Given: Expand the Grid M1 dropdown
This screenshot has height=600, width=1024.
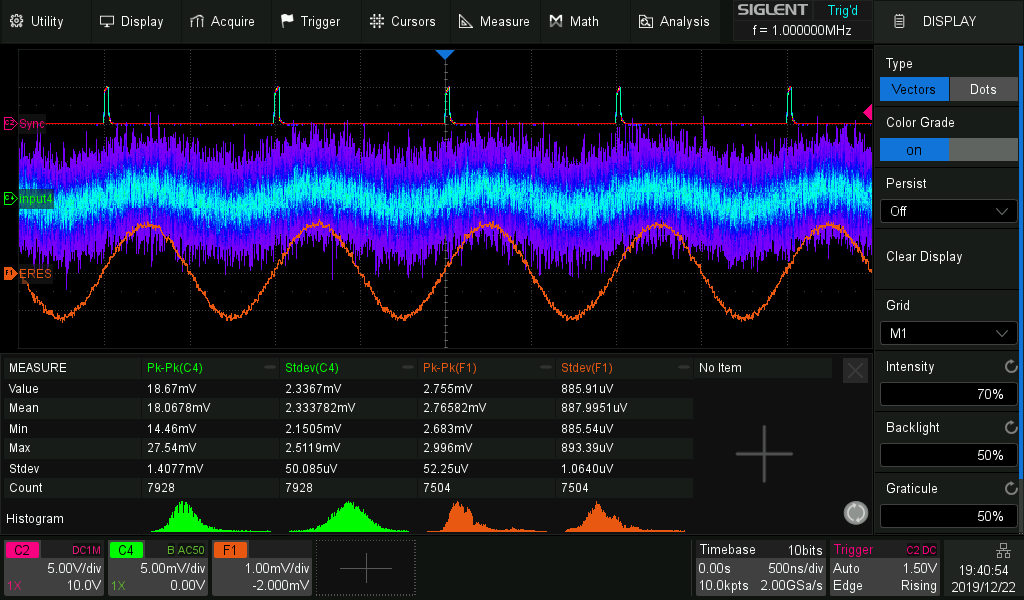Looking at the screenshot, I should coord(948,333).
